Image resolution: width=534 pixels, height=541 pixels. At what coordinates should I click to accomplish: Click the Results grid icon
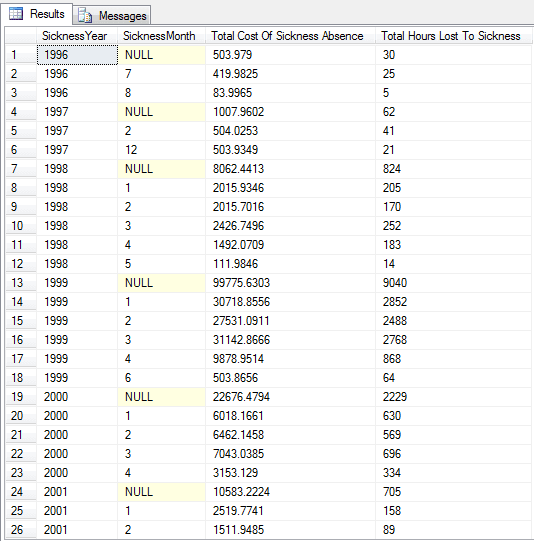click(x=16, y=14)
